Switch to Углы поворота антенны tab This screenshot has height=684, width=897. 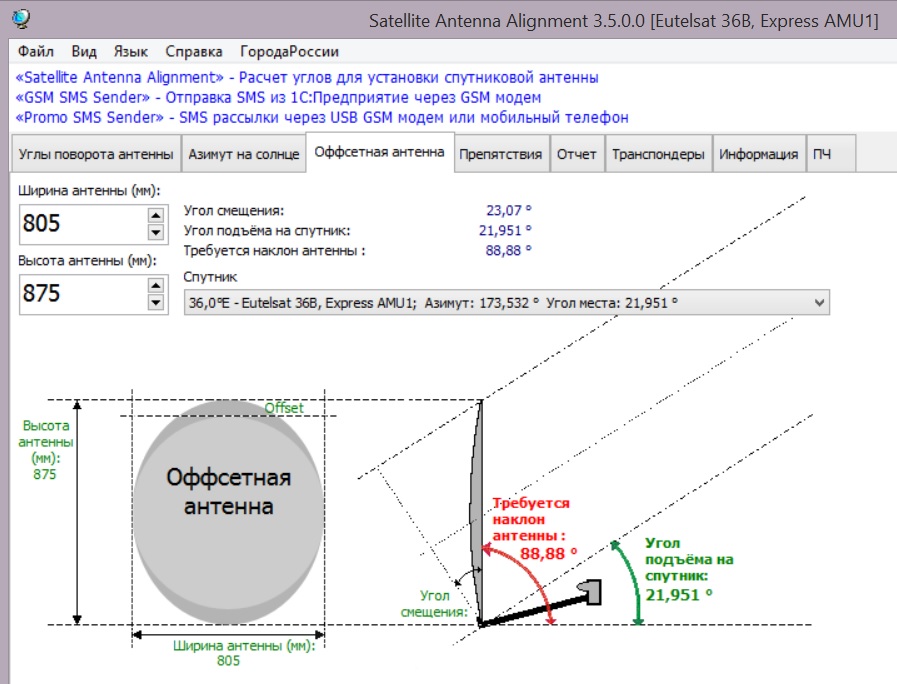tap(95, 154)
